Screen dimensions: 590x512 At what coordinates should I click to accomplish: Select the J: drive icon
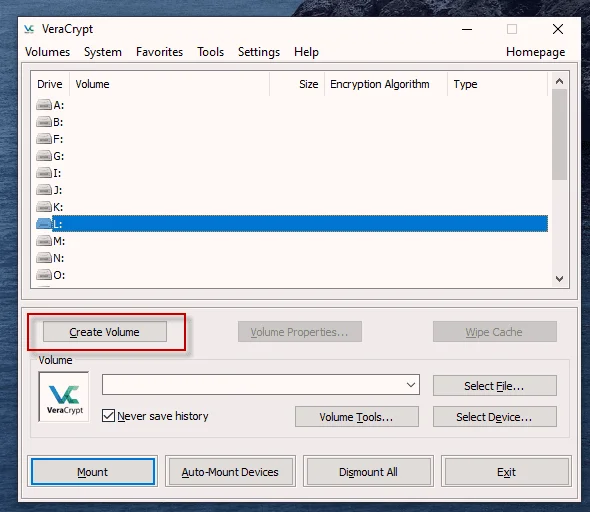point(44,190)
